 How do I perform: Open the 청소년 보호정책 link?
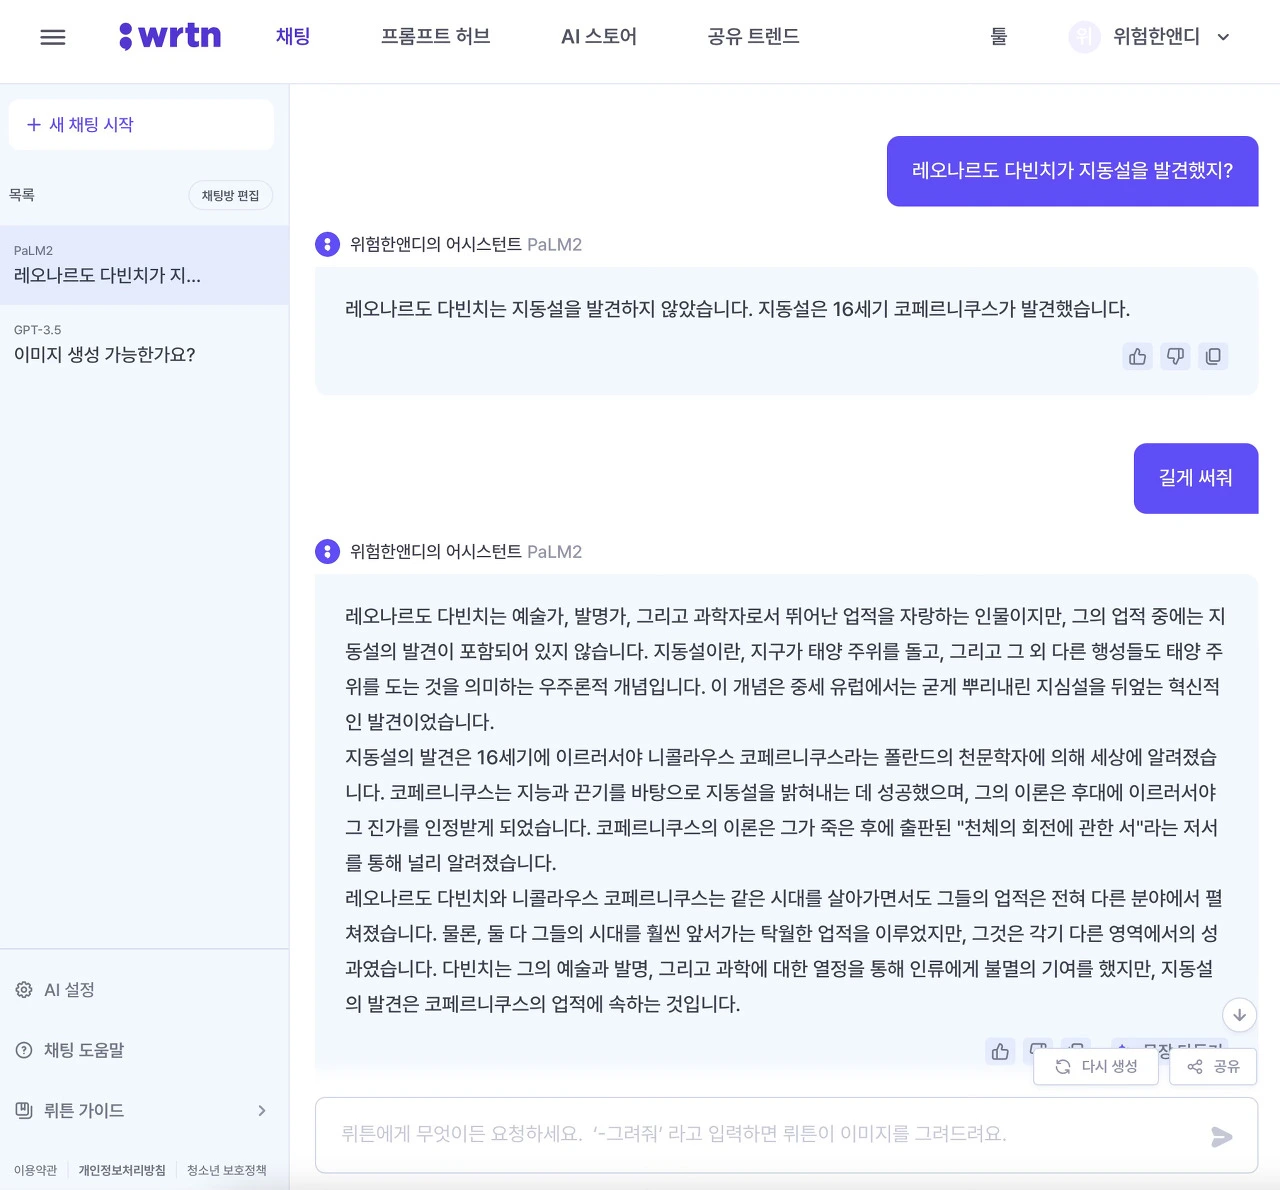(227, 1170)
